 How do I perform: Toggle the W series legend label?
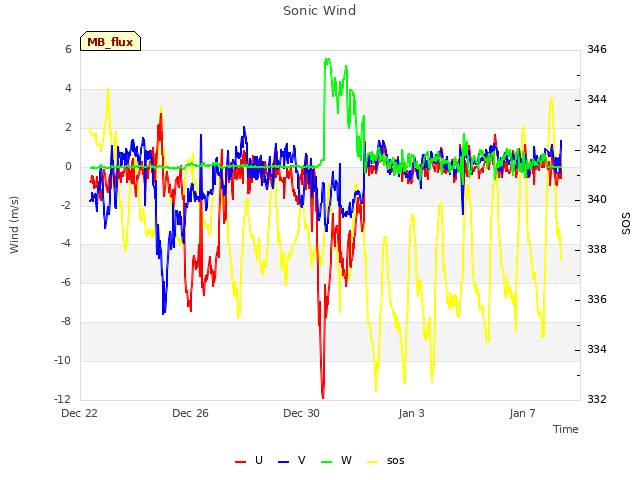click(346, 460)
